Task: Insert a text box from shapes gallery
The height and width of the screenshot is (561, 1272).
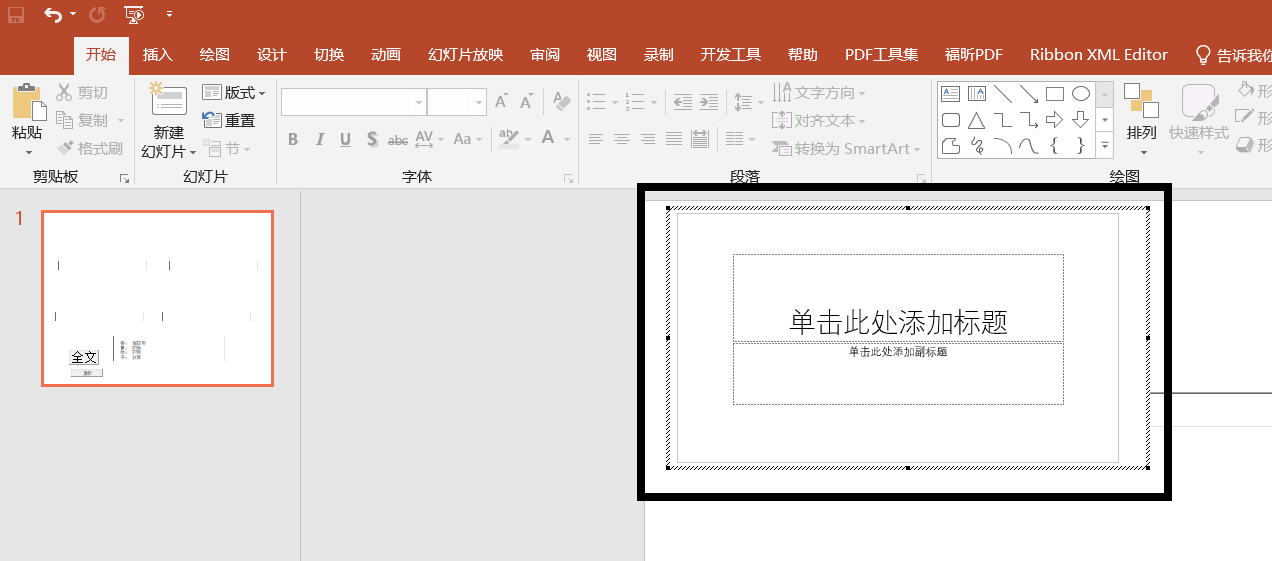Action: [950, 94]
